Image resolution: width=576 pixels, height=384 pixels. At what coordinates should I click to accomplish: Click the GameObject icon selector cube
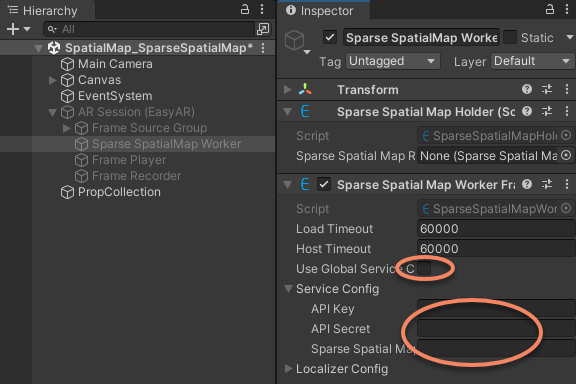pyautogui.click(x=295, y=40)
